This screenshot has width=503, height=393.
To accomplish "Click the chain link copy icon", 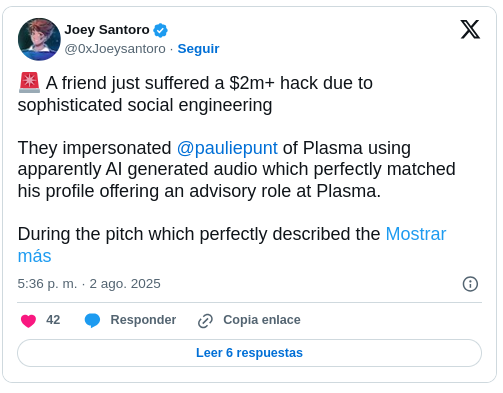I will (205, 321).
